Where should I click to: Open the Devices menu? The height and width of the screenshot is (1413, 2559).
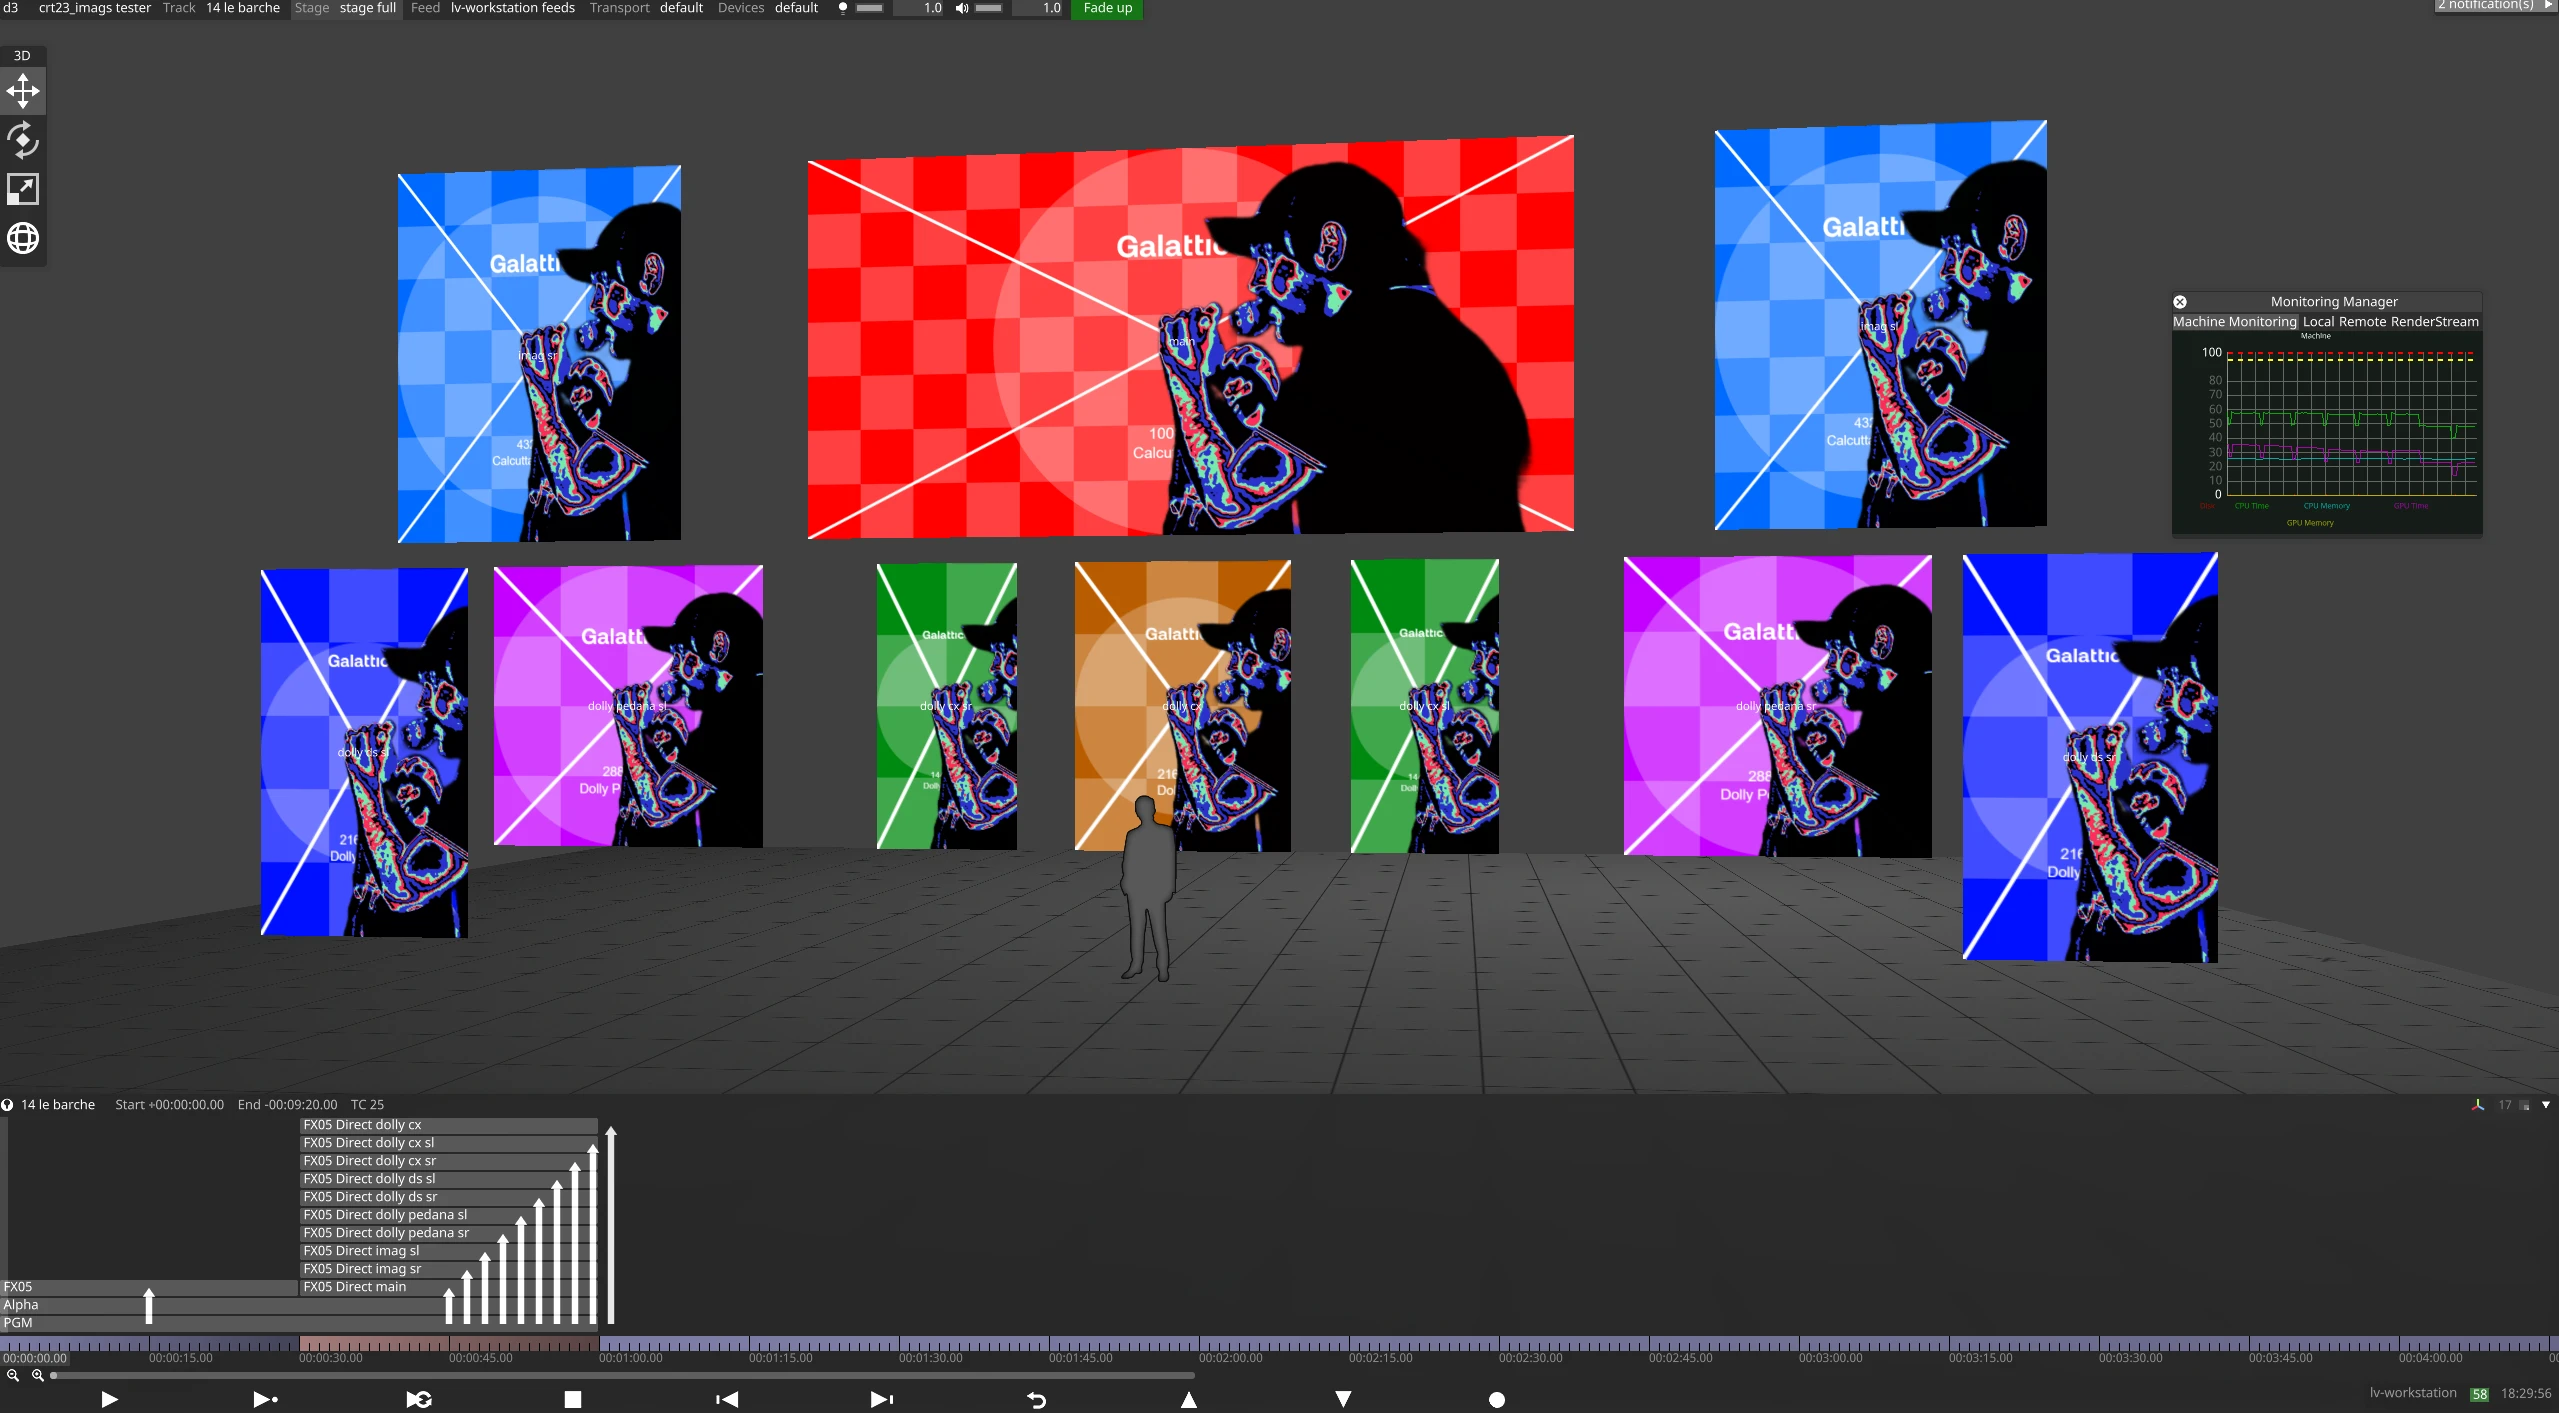741,8
